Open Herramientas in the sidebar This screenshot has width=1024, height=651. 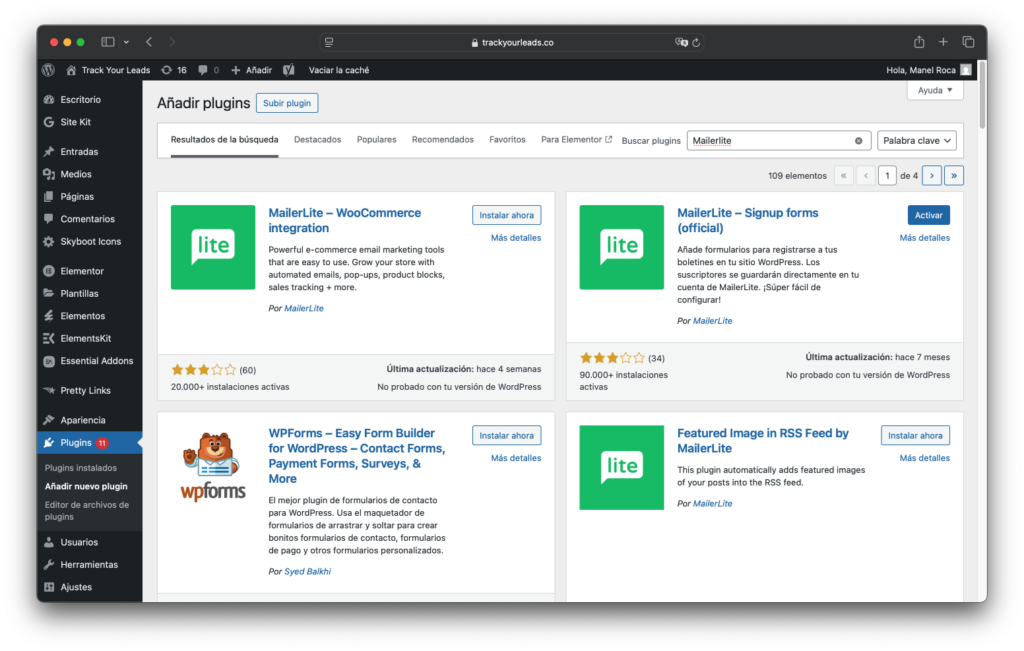(x=90, y=565)
